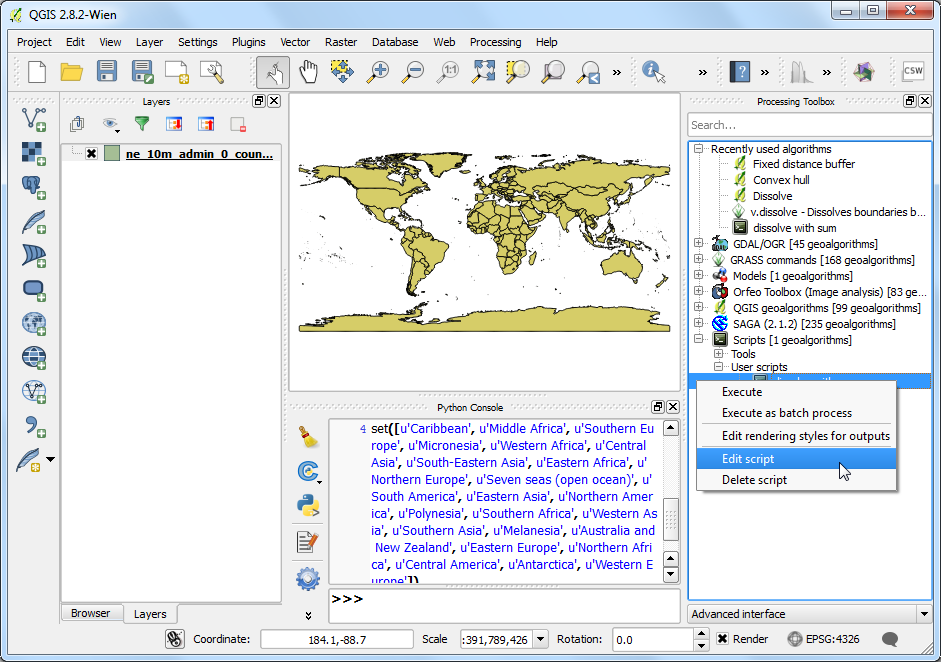
Task: Select the Identify Features tool
Action: [x=654, y=72]
